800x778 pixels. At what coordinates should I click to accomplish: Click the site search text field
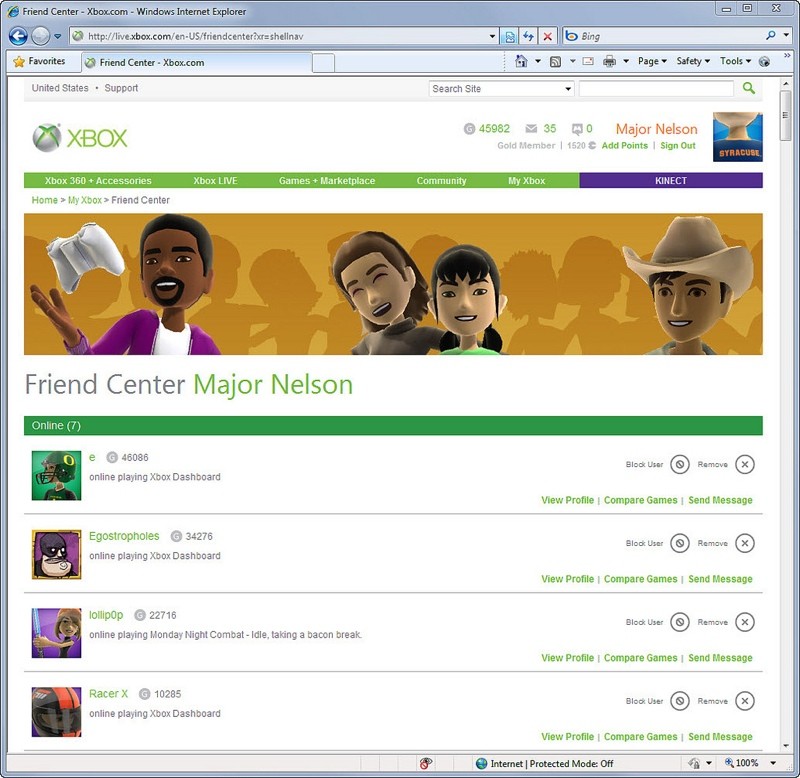[x=656, y=89]
